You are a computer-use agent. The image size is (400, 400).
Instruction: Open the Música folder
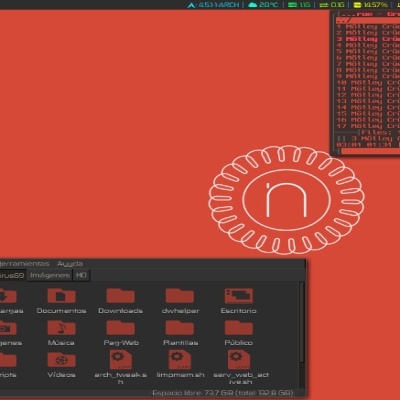pyautogui.click(x=61, y=333)
